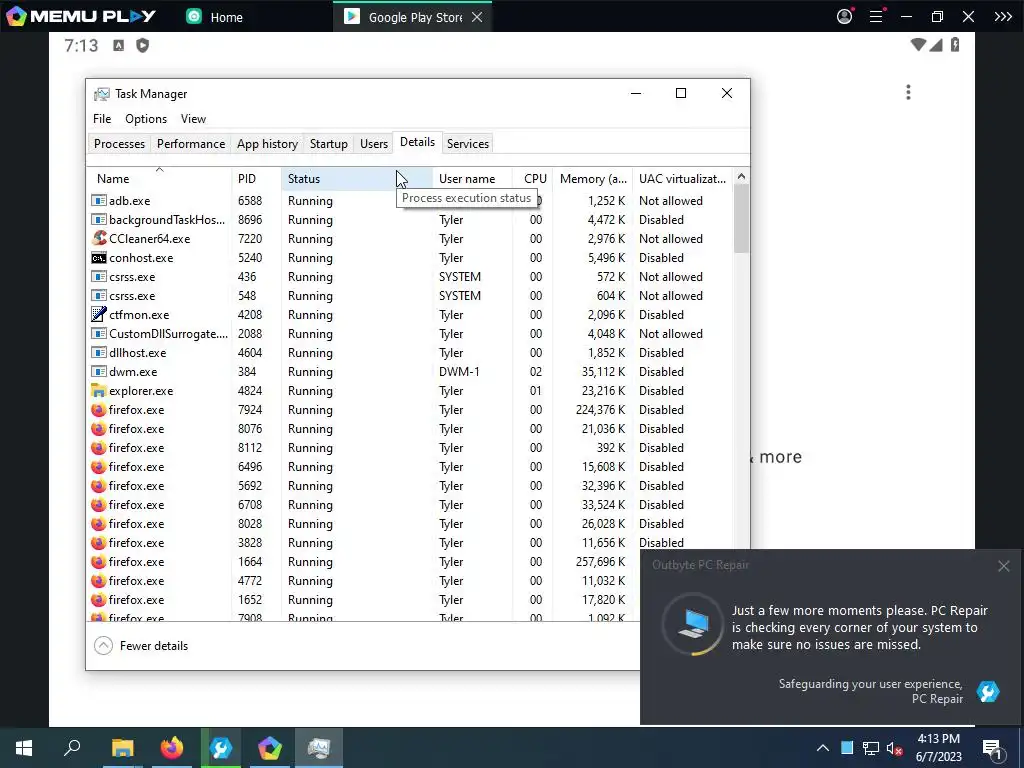
Task: Close the Google Play Store tab
Action: 477,17
